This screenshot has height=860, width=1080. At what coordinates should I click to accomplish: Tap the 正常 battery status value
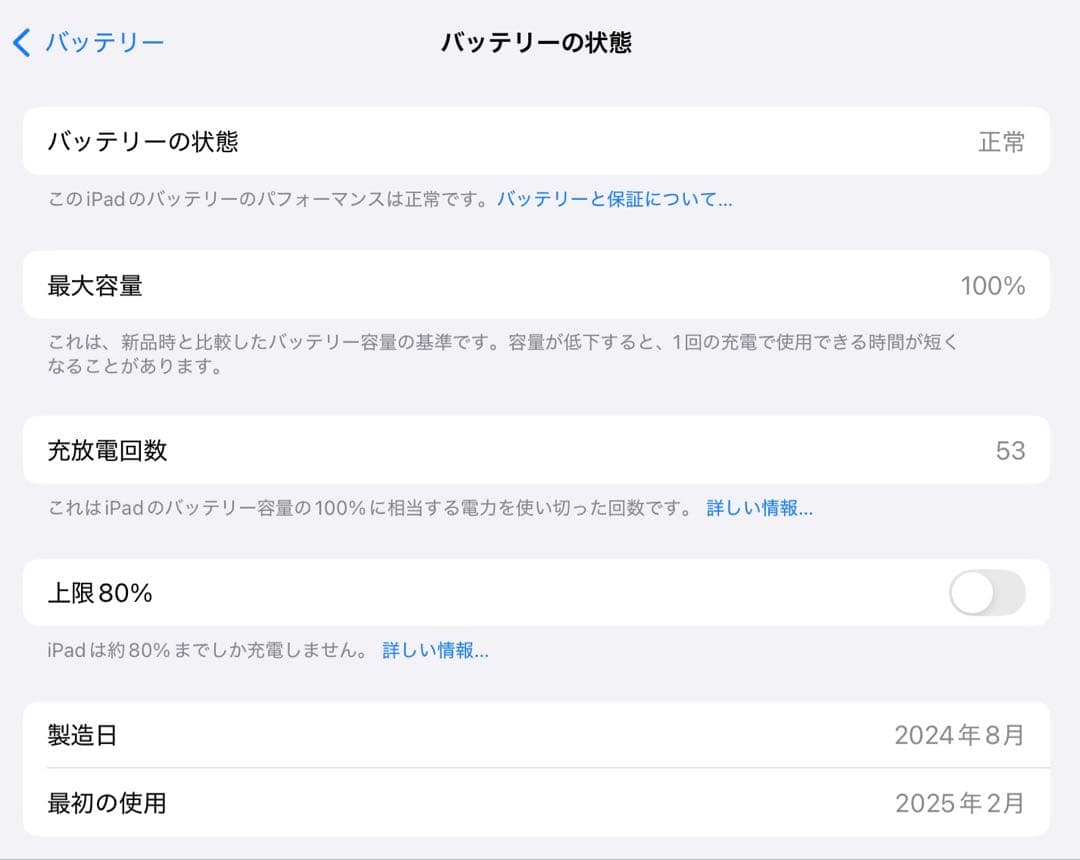click(1004, 141)
